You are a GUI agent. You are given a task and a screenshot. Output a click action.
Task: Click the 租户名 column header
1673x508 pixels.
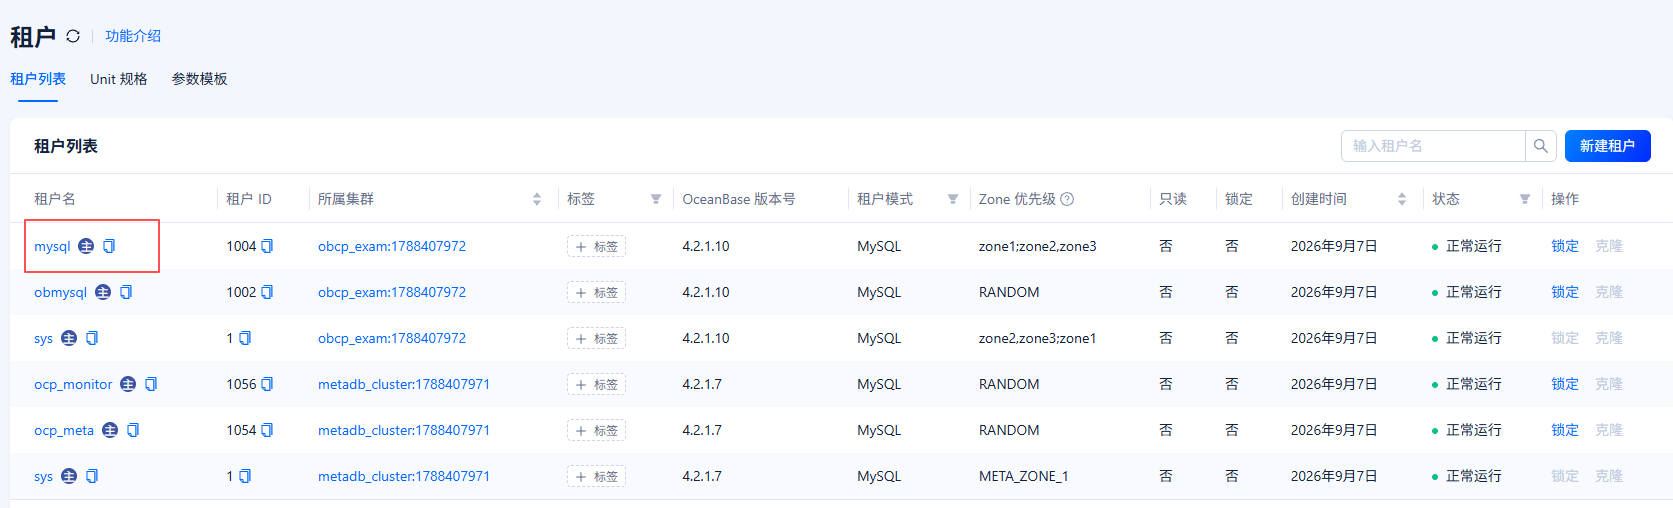(x=55, y=199)
